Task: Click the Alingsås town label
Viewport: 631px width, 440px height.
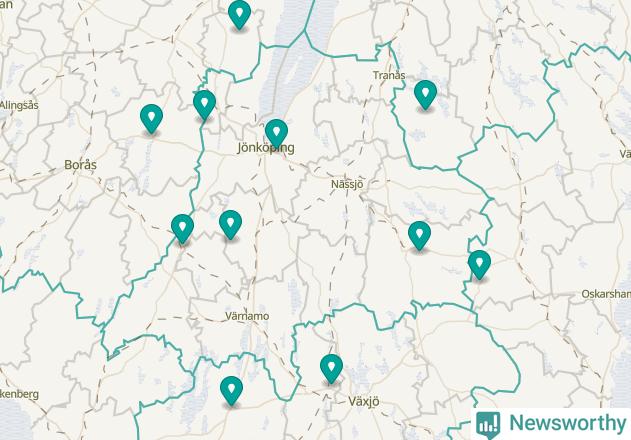Action: [x=19, y=105]
